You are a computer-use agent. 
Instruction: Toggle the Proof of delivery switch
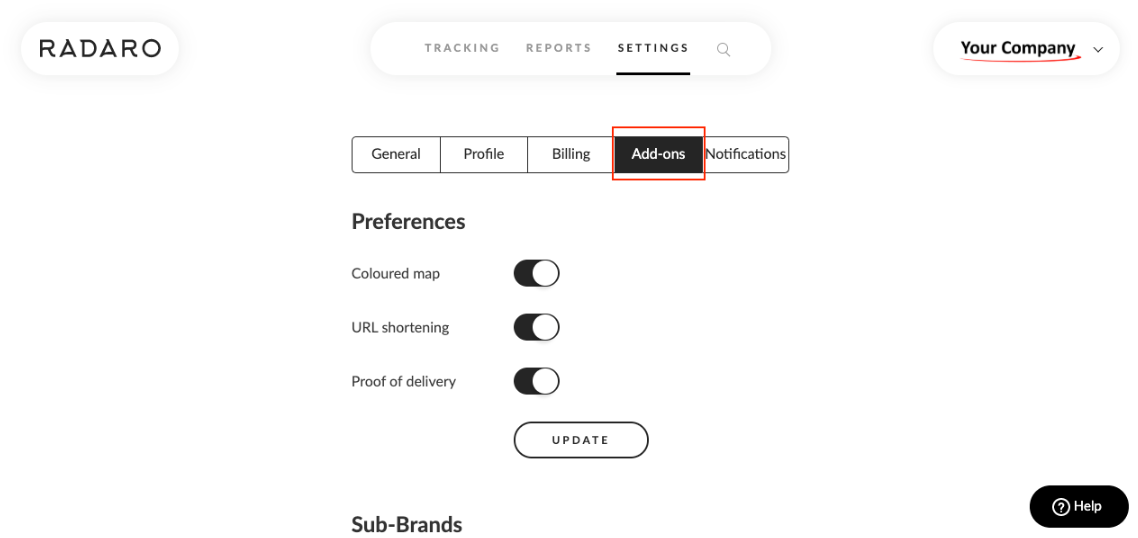coord(536,381)
